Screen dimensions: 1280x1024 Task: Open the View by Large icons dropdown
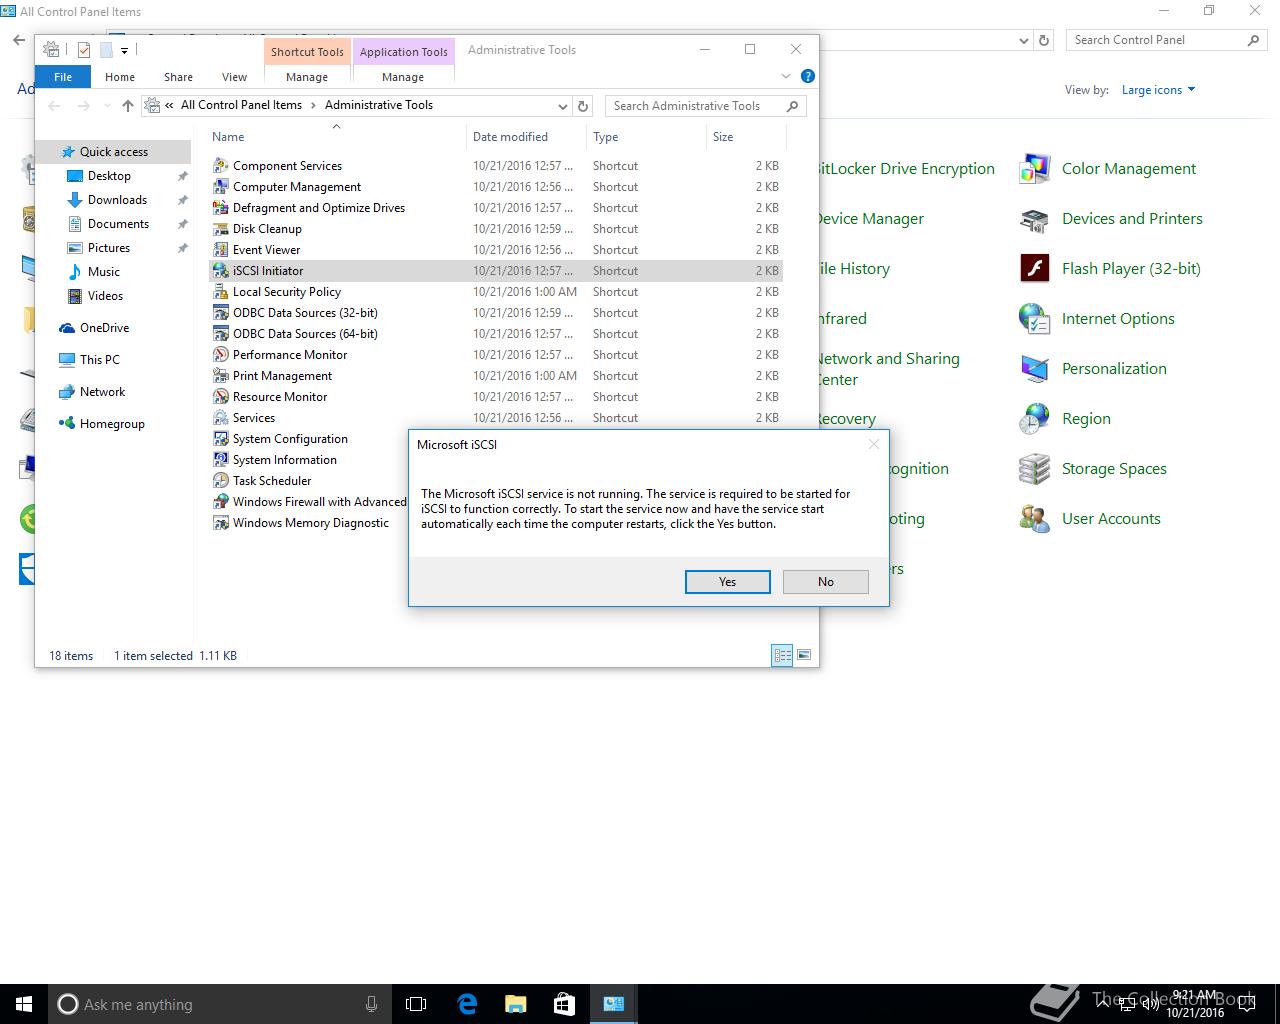tap(1158, 90)
